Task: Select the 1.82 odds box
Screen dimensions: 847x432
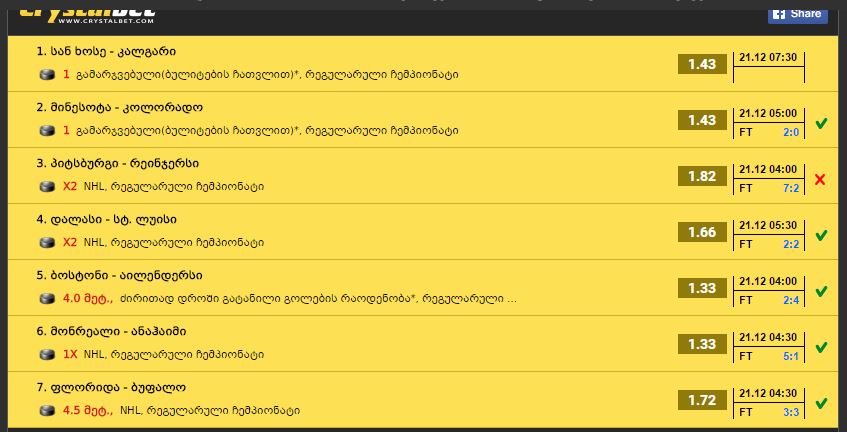Action: [x=702, y=176]
